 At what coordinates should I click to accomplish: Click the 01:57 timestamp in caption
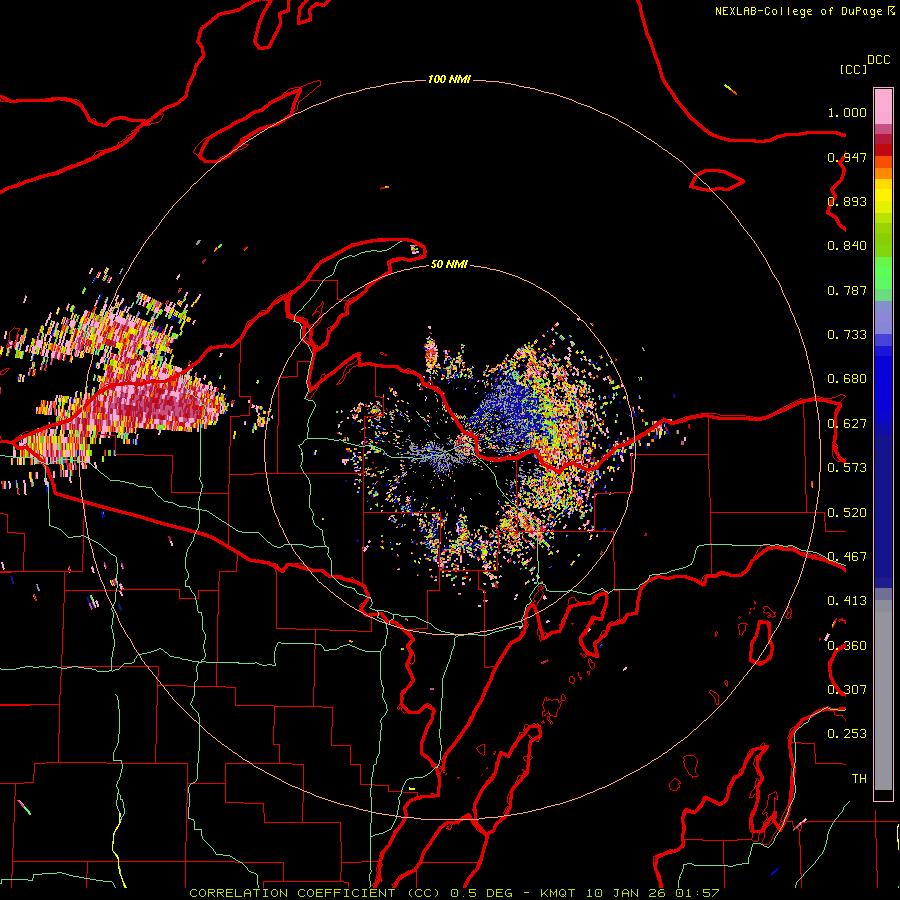697,893
